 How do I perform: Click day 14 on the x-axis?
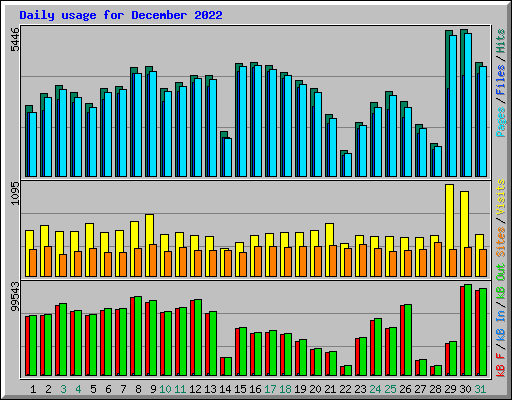(x=225, y=389)
